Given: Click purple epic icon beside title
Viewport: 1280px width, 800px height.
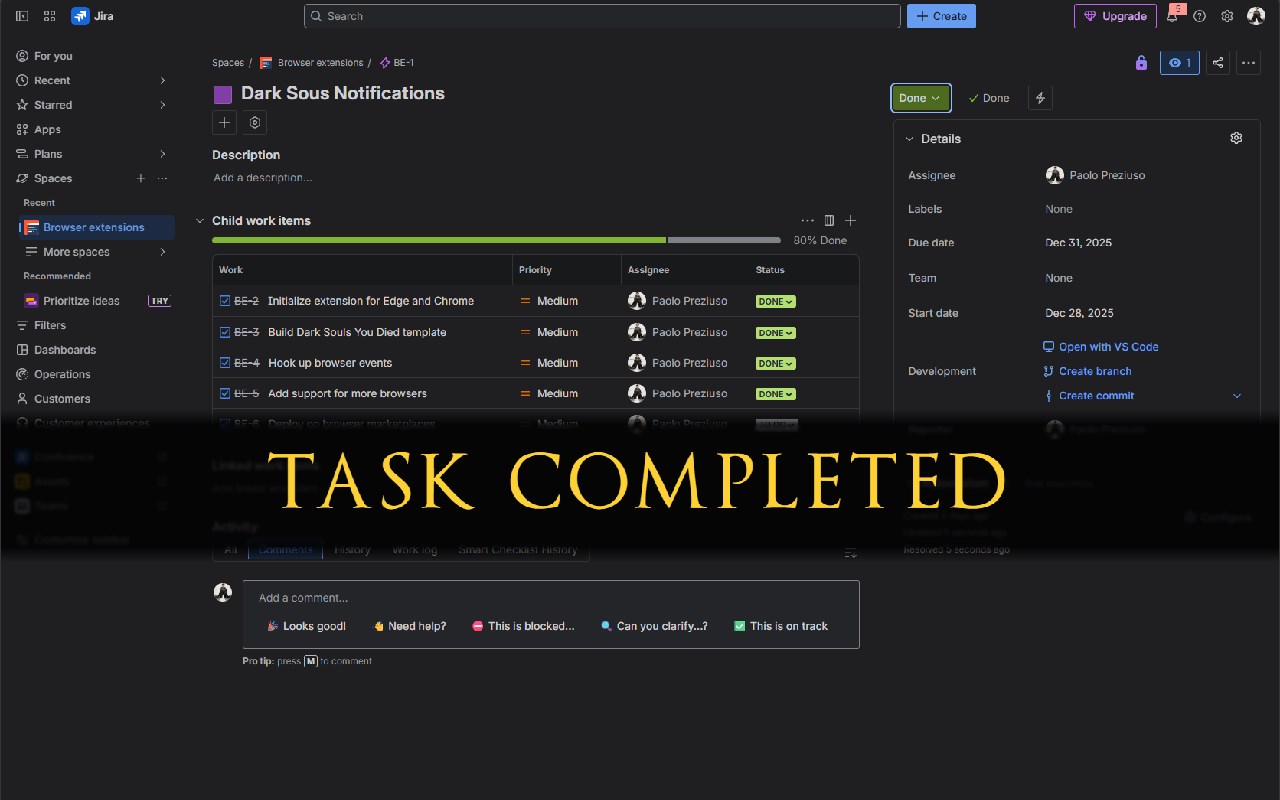Looking at the screenshot, I should point(223,94).
